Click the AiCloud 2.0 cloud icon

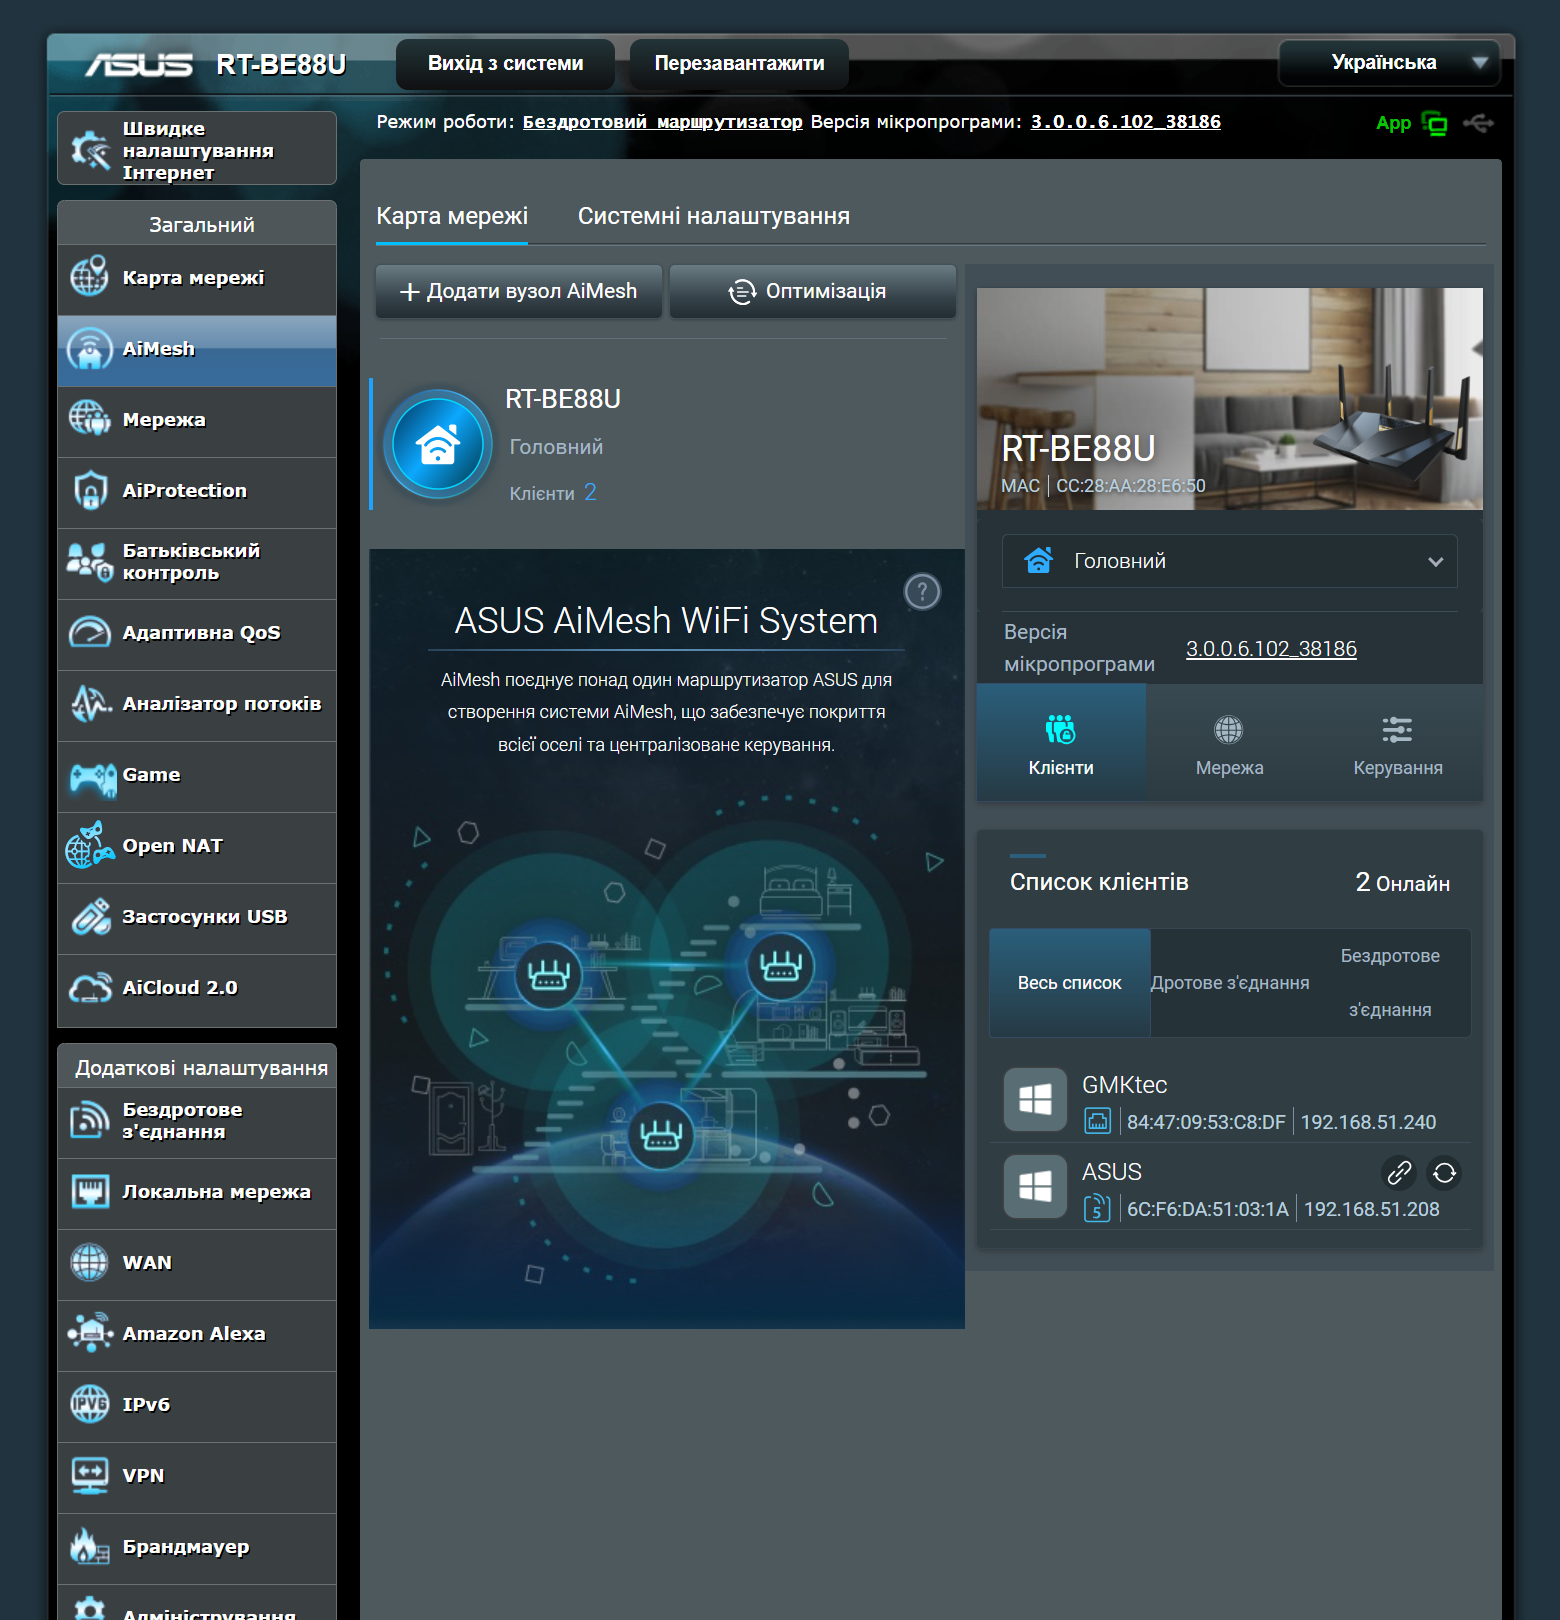90,988
